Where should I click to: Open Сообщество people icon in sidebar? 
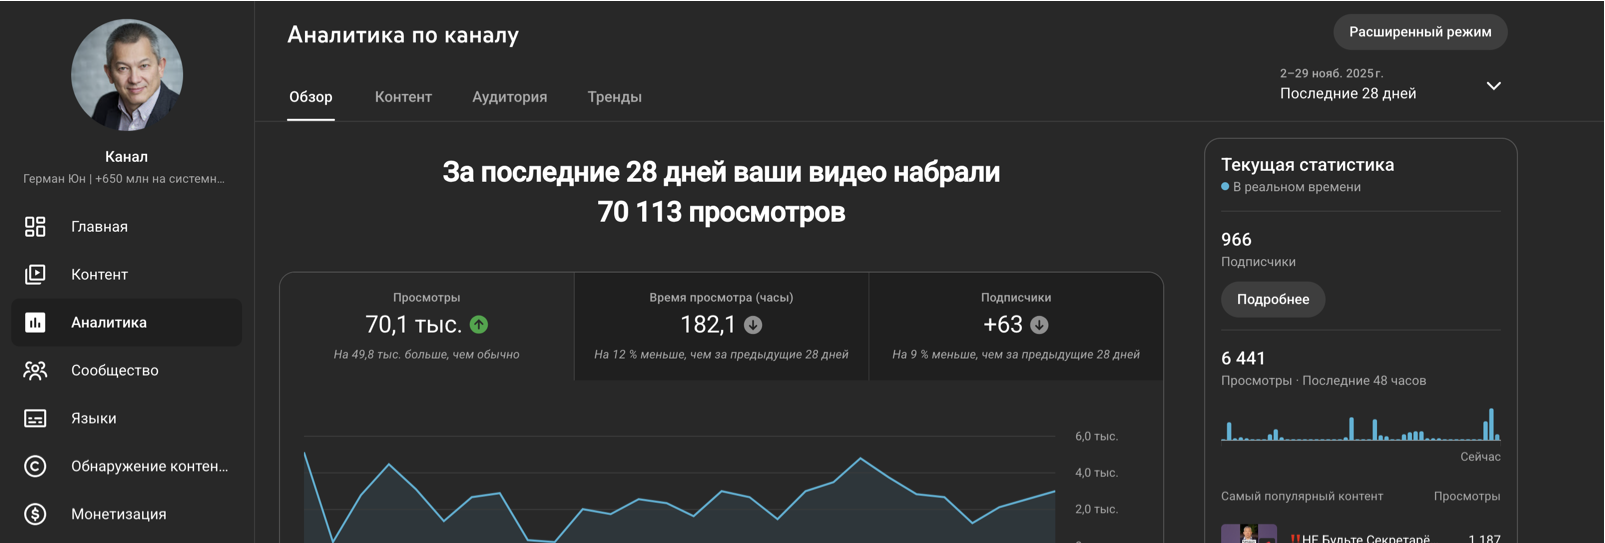pos(35,370)
